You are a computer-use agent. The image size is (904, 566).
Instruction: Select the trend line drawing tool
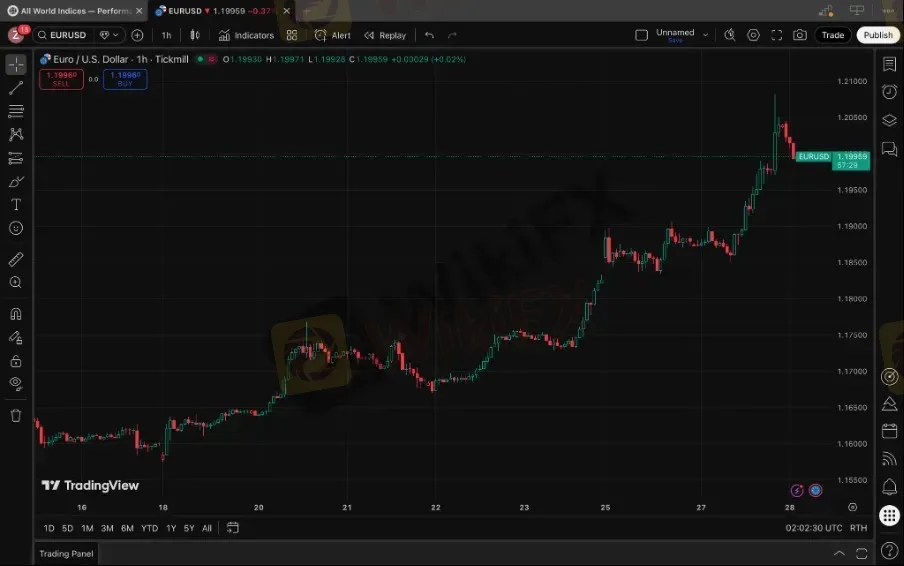(x=16, y=88)
